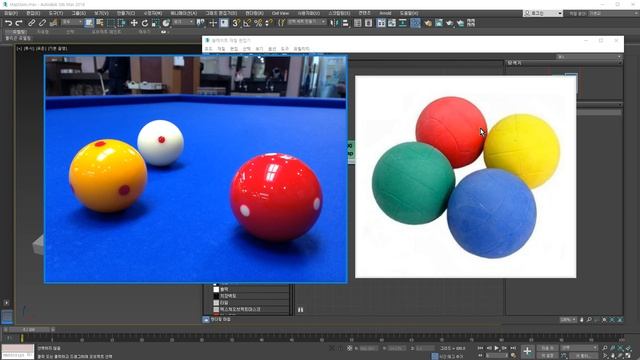
Task: Click the Redo arrow in main toolbar
Action: [19, 23]
